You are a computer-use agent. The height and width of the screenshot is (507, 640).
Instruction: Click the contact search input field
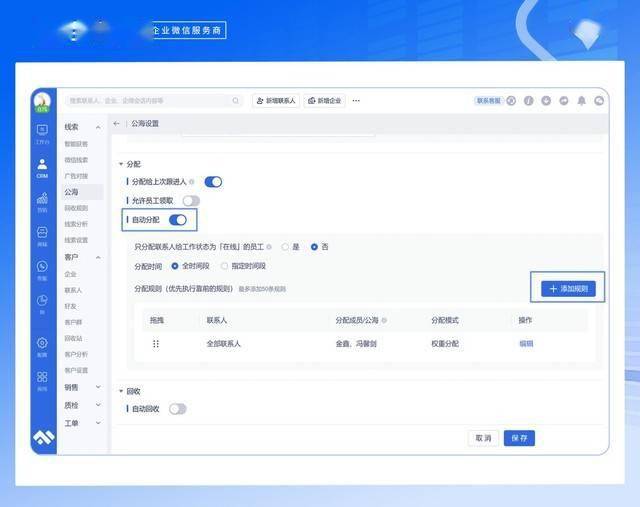click(150, 101)
